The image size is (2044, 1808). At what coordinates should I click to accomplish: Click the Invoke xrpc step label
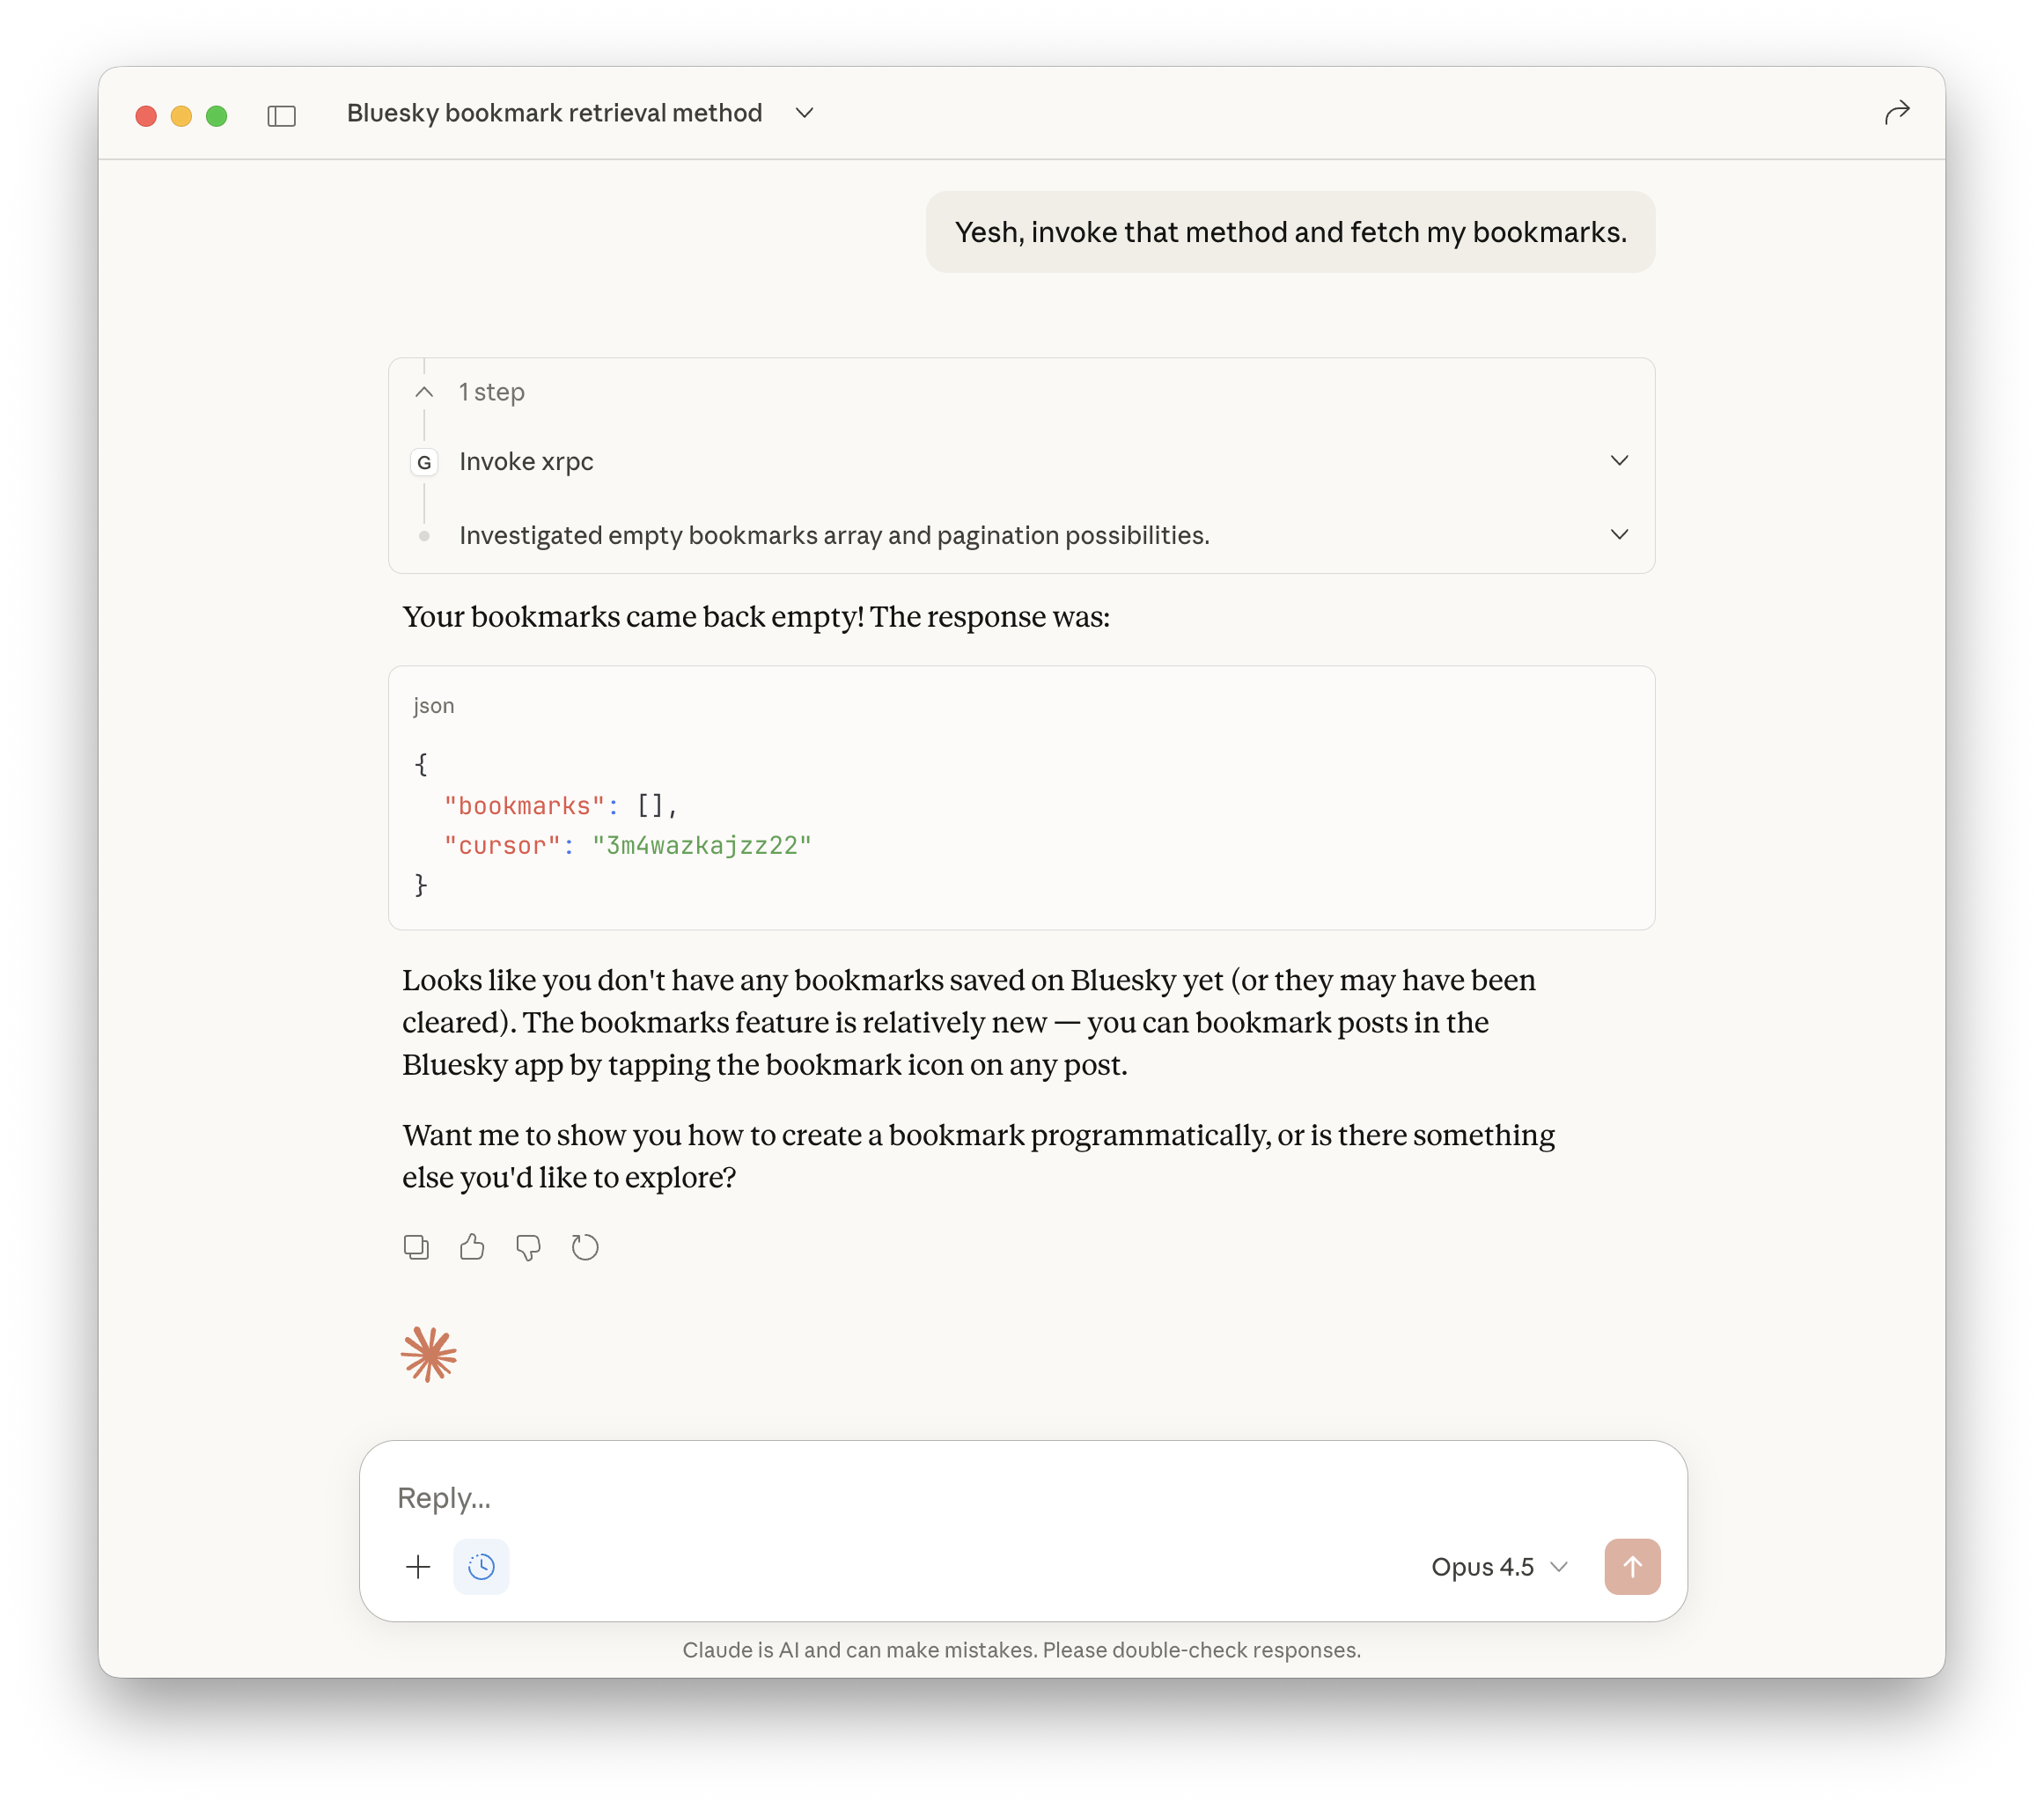point(526,462)
